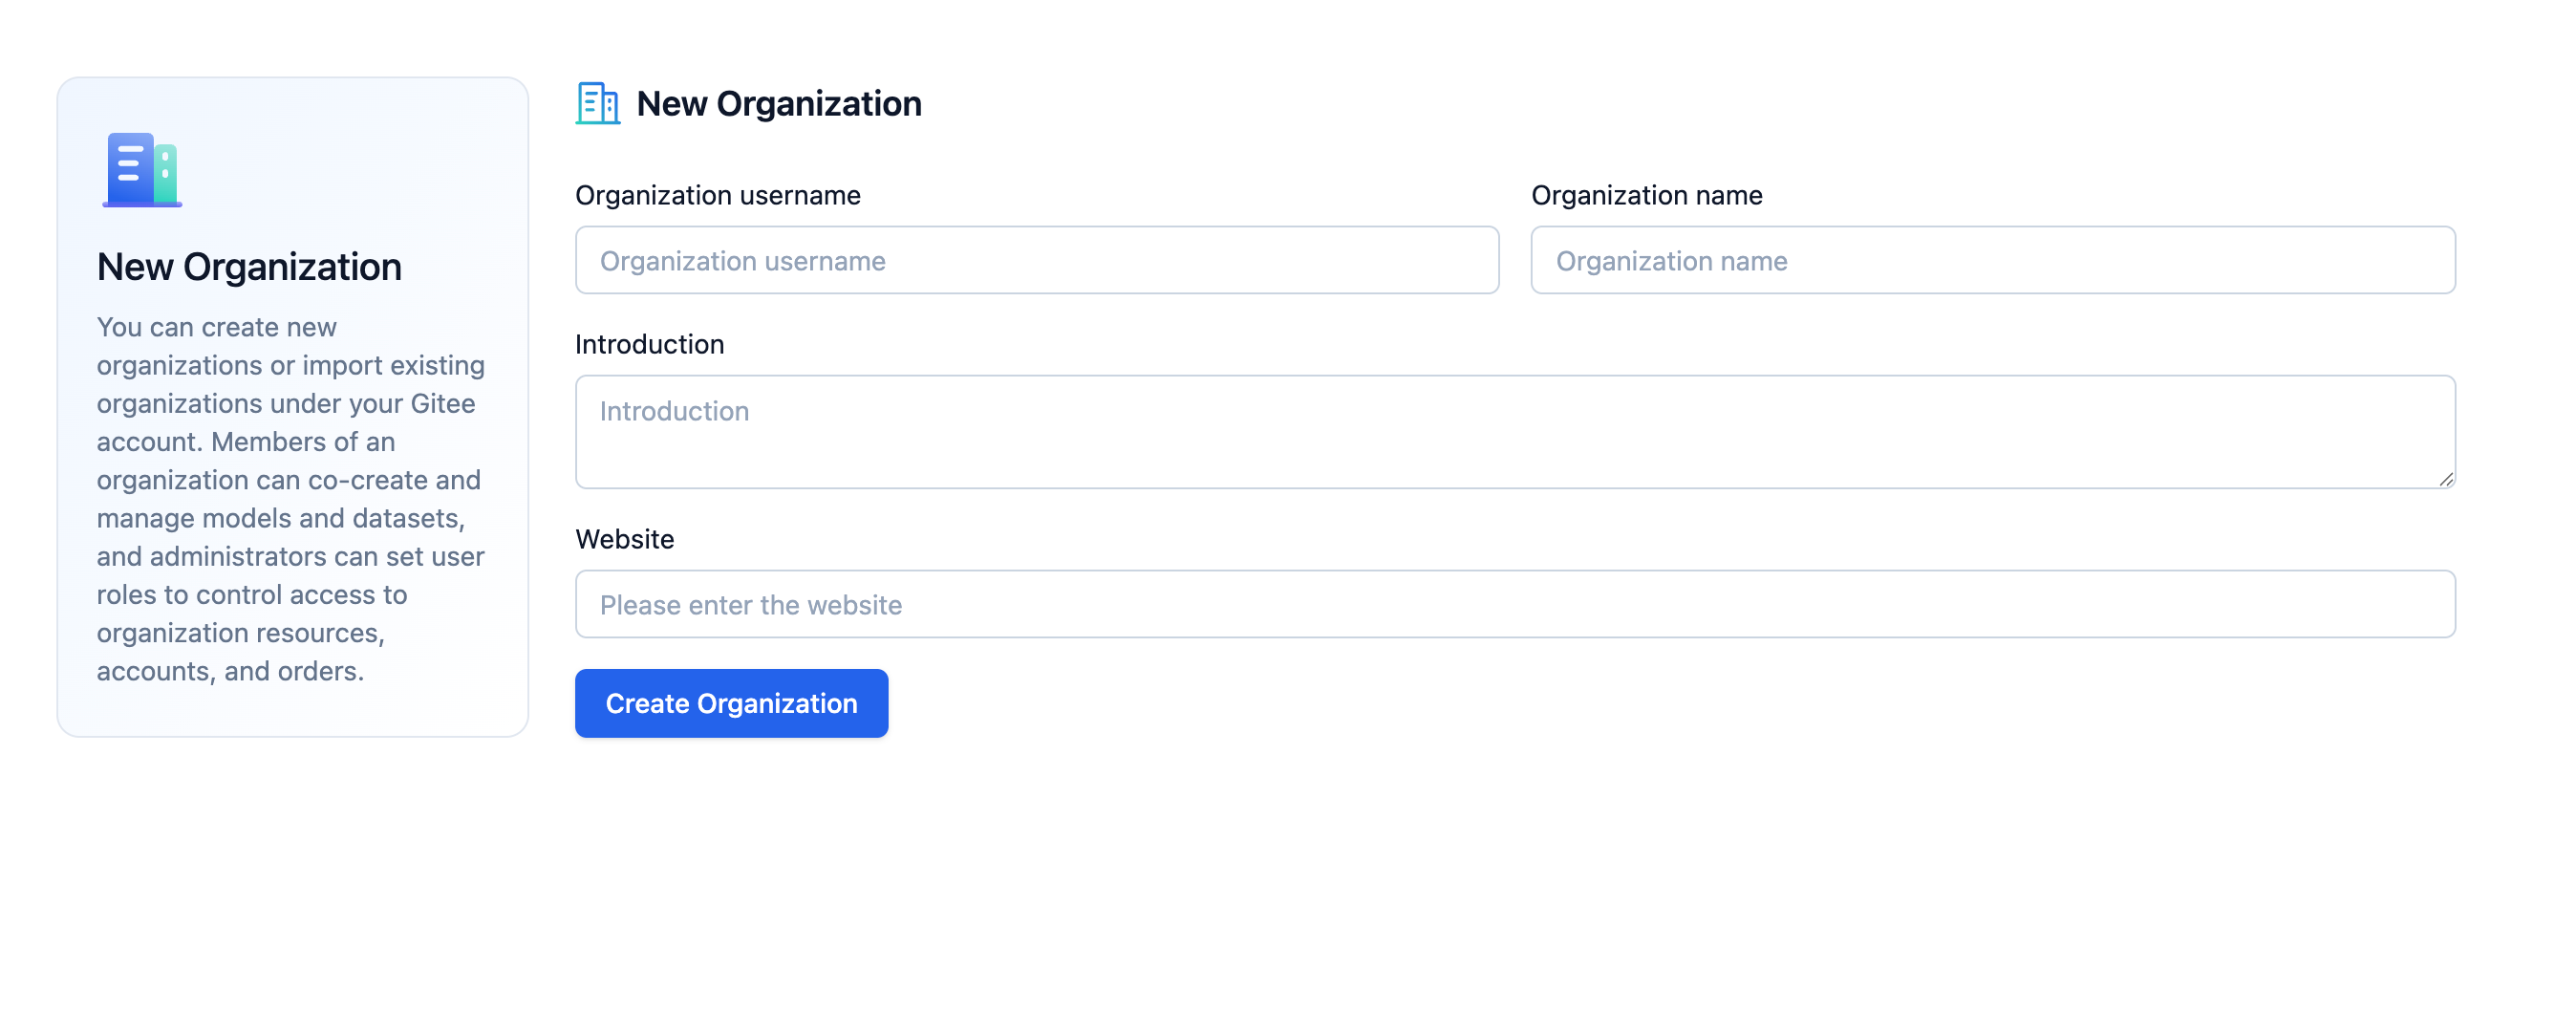Viewport: 2576px width, 1013px height.
Task: Click the New Organization heading above the form
Action: coord(778,103)
